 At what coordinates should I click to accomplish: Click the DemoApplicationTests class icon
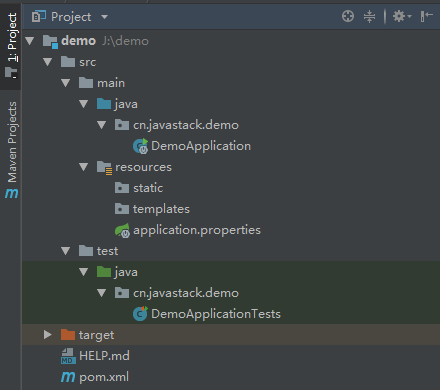tap(140, 314)
